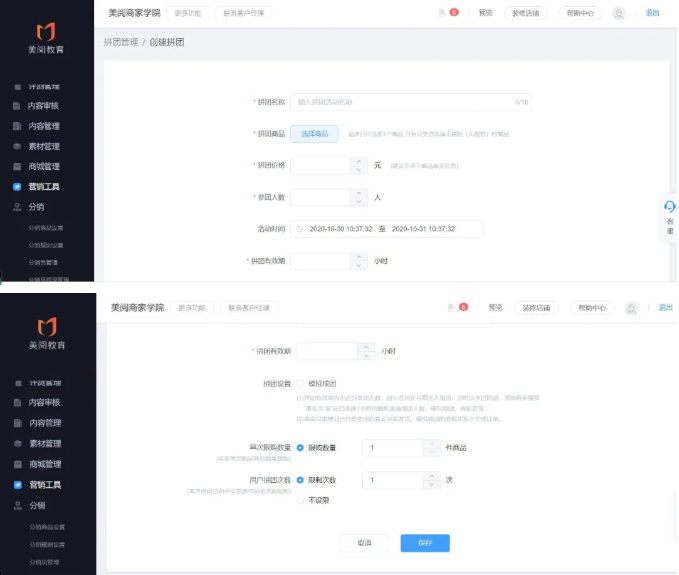
Task: Select the 限购数量 radio button
Action: point(301,448)
